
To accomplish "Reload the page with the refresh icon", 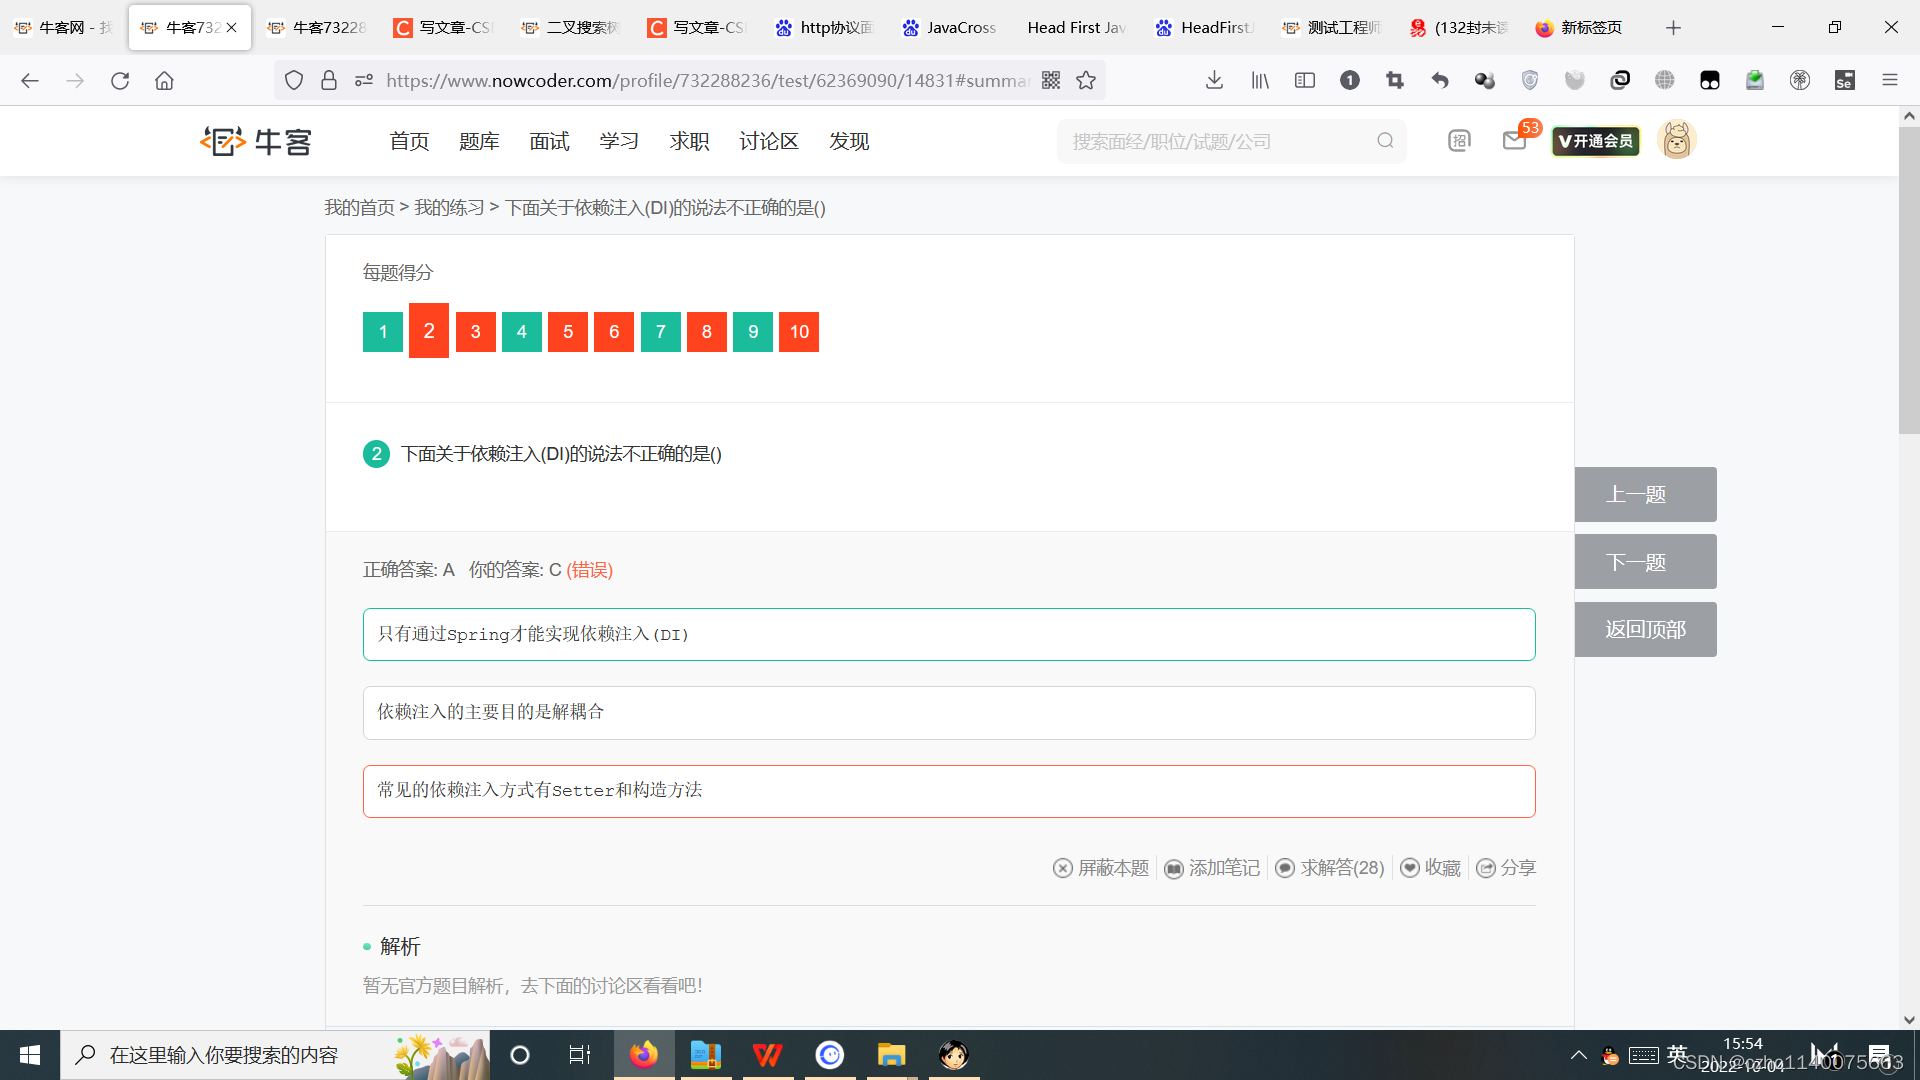I will click(x=120, y=80).
